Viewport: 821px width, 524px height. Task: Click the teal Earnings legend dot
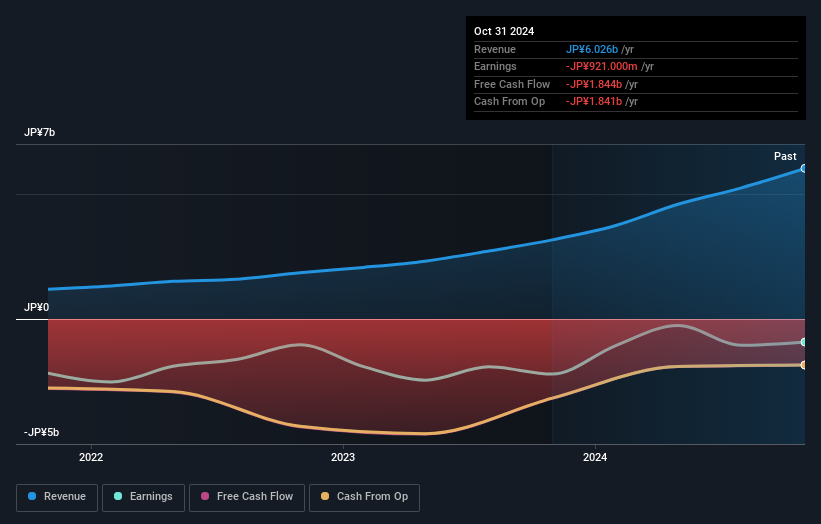click(118, 496)
